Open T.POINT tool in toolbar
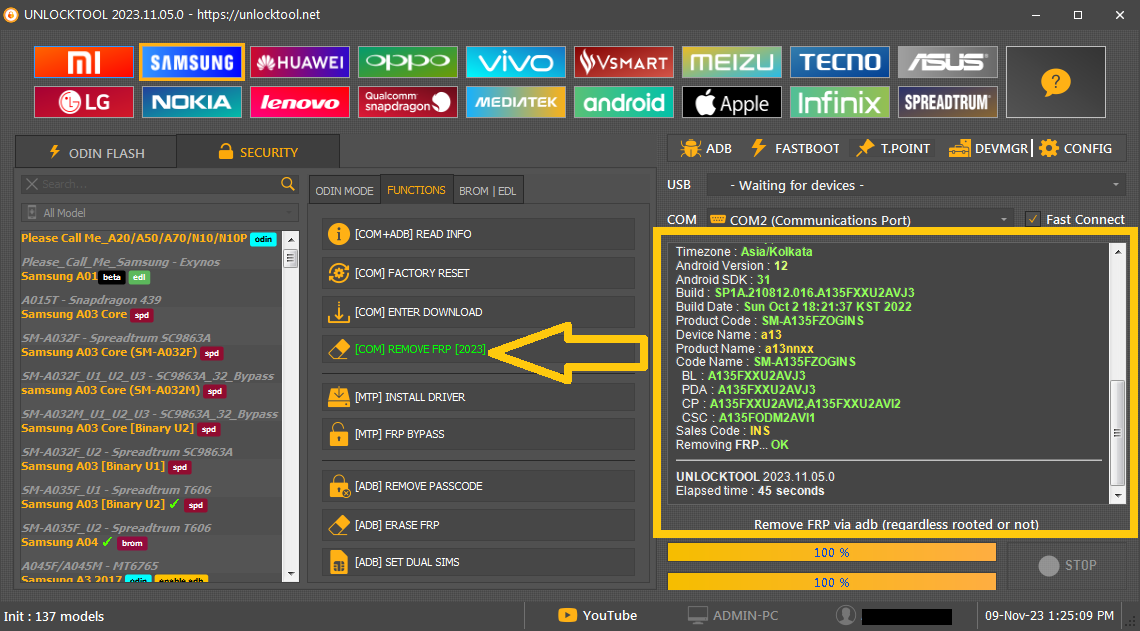Viewport: 1140px width, 631px height. point(894,148)
